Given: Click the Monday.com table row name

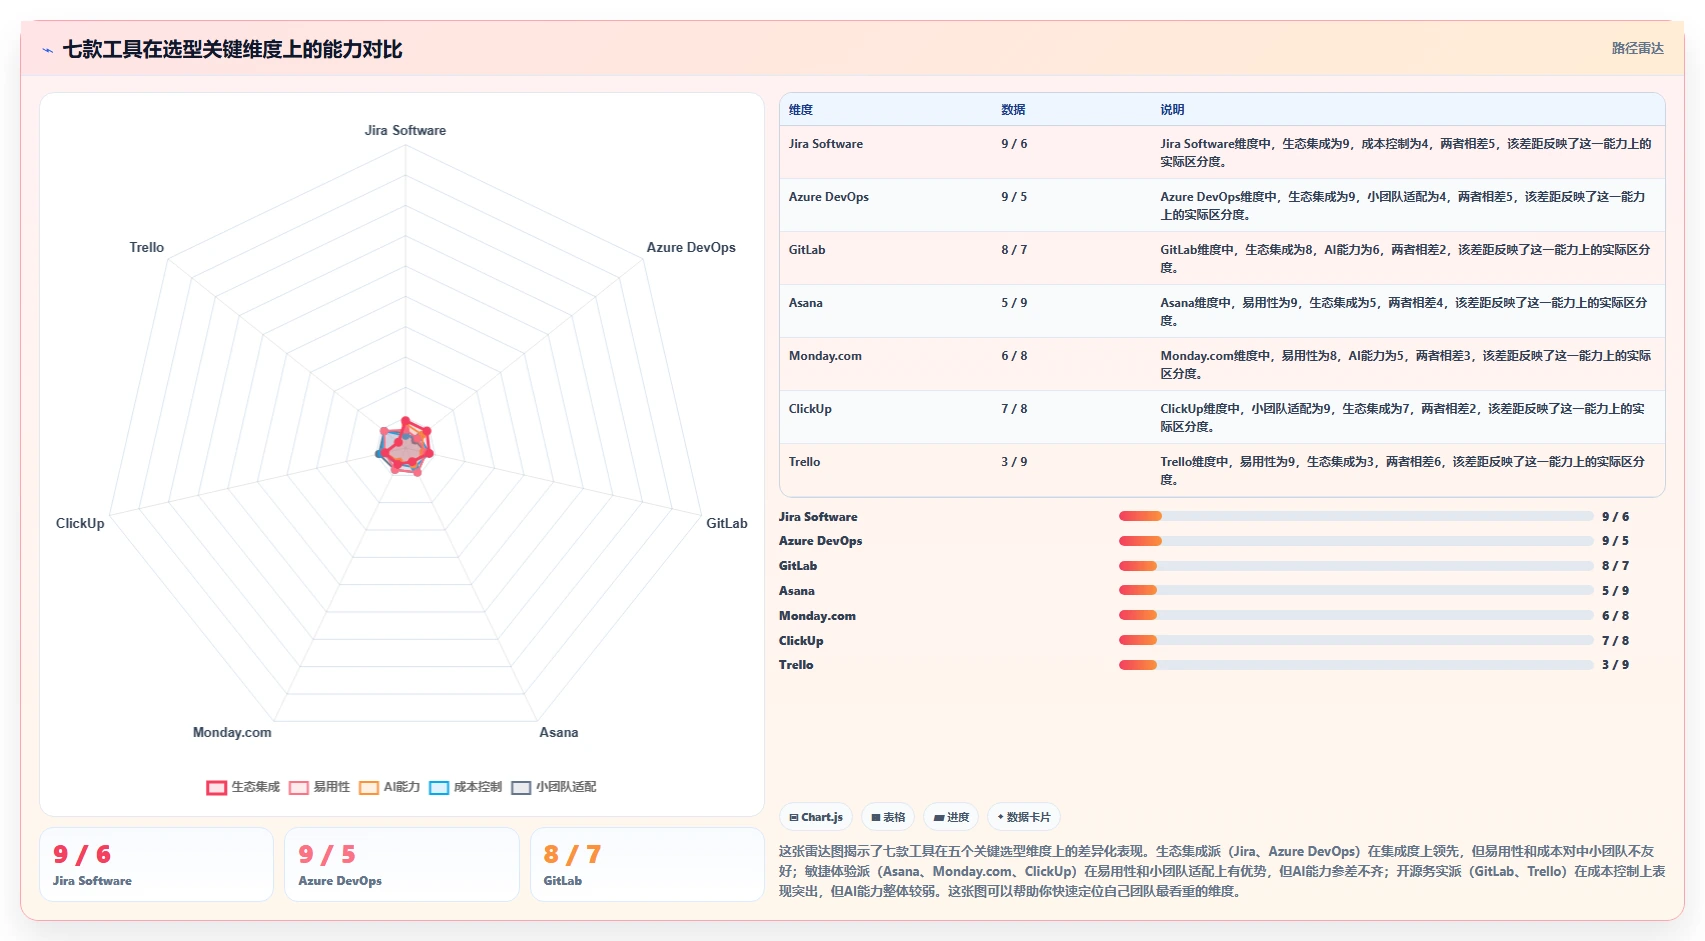Looking at the screenshot, I should click(825, 356).
